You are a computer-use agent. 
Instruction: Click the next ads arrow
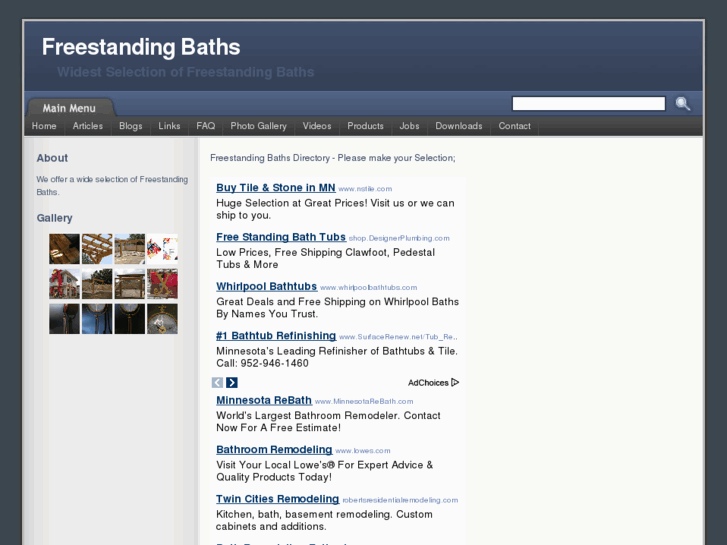(x=232, y=383)
